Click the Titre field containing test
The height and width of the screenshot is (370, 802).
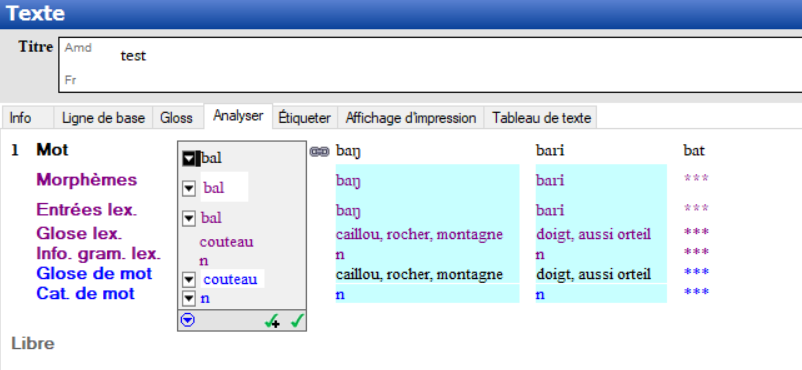pos(430,64)
